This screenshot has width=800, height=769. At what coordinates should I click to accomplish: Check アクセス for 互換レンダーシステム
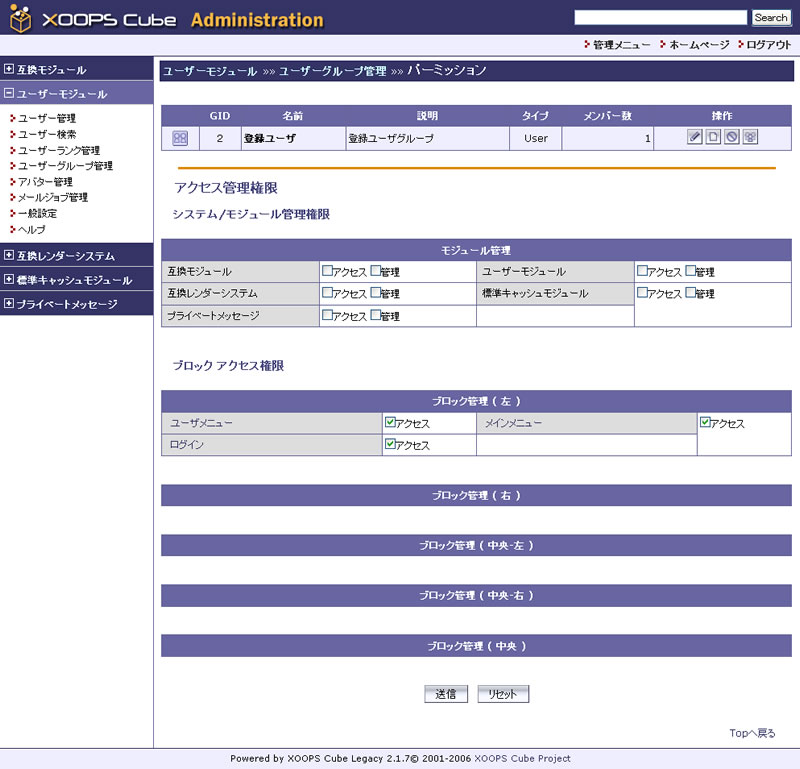[327, 292]
